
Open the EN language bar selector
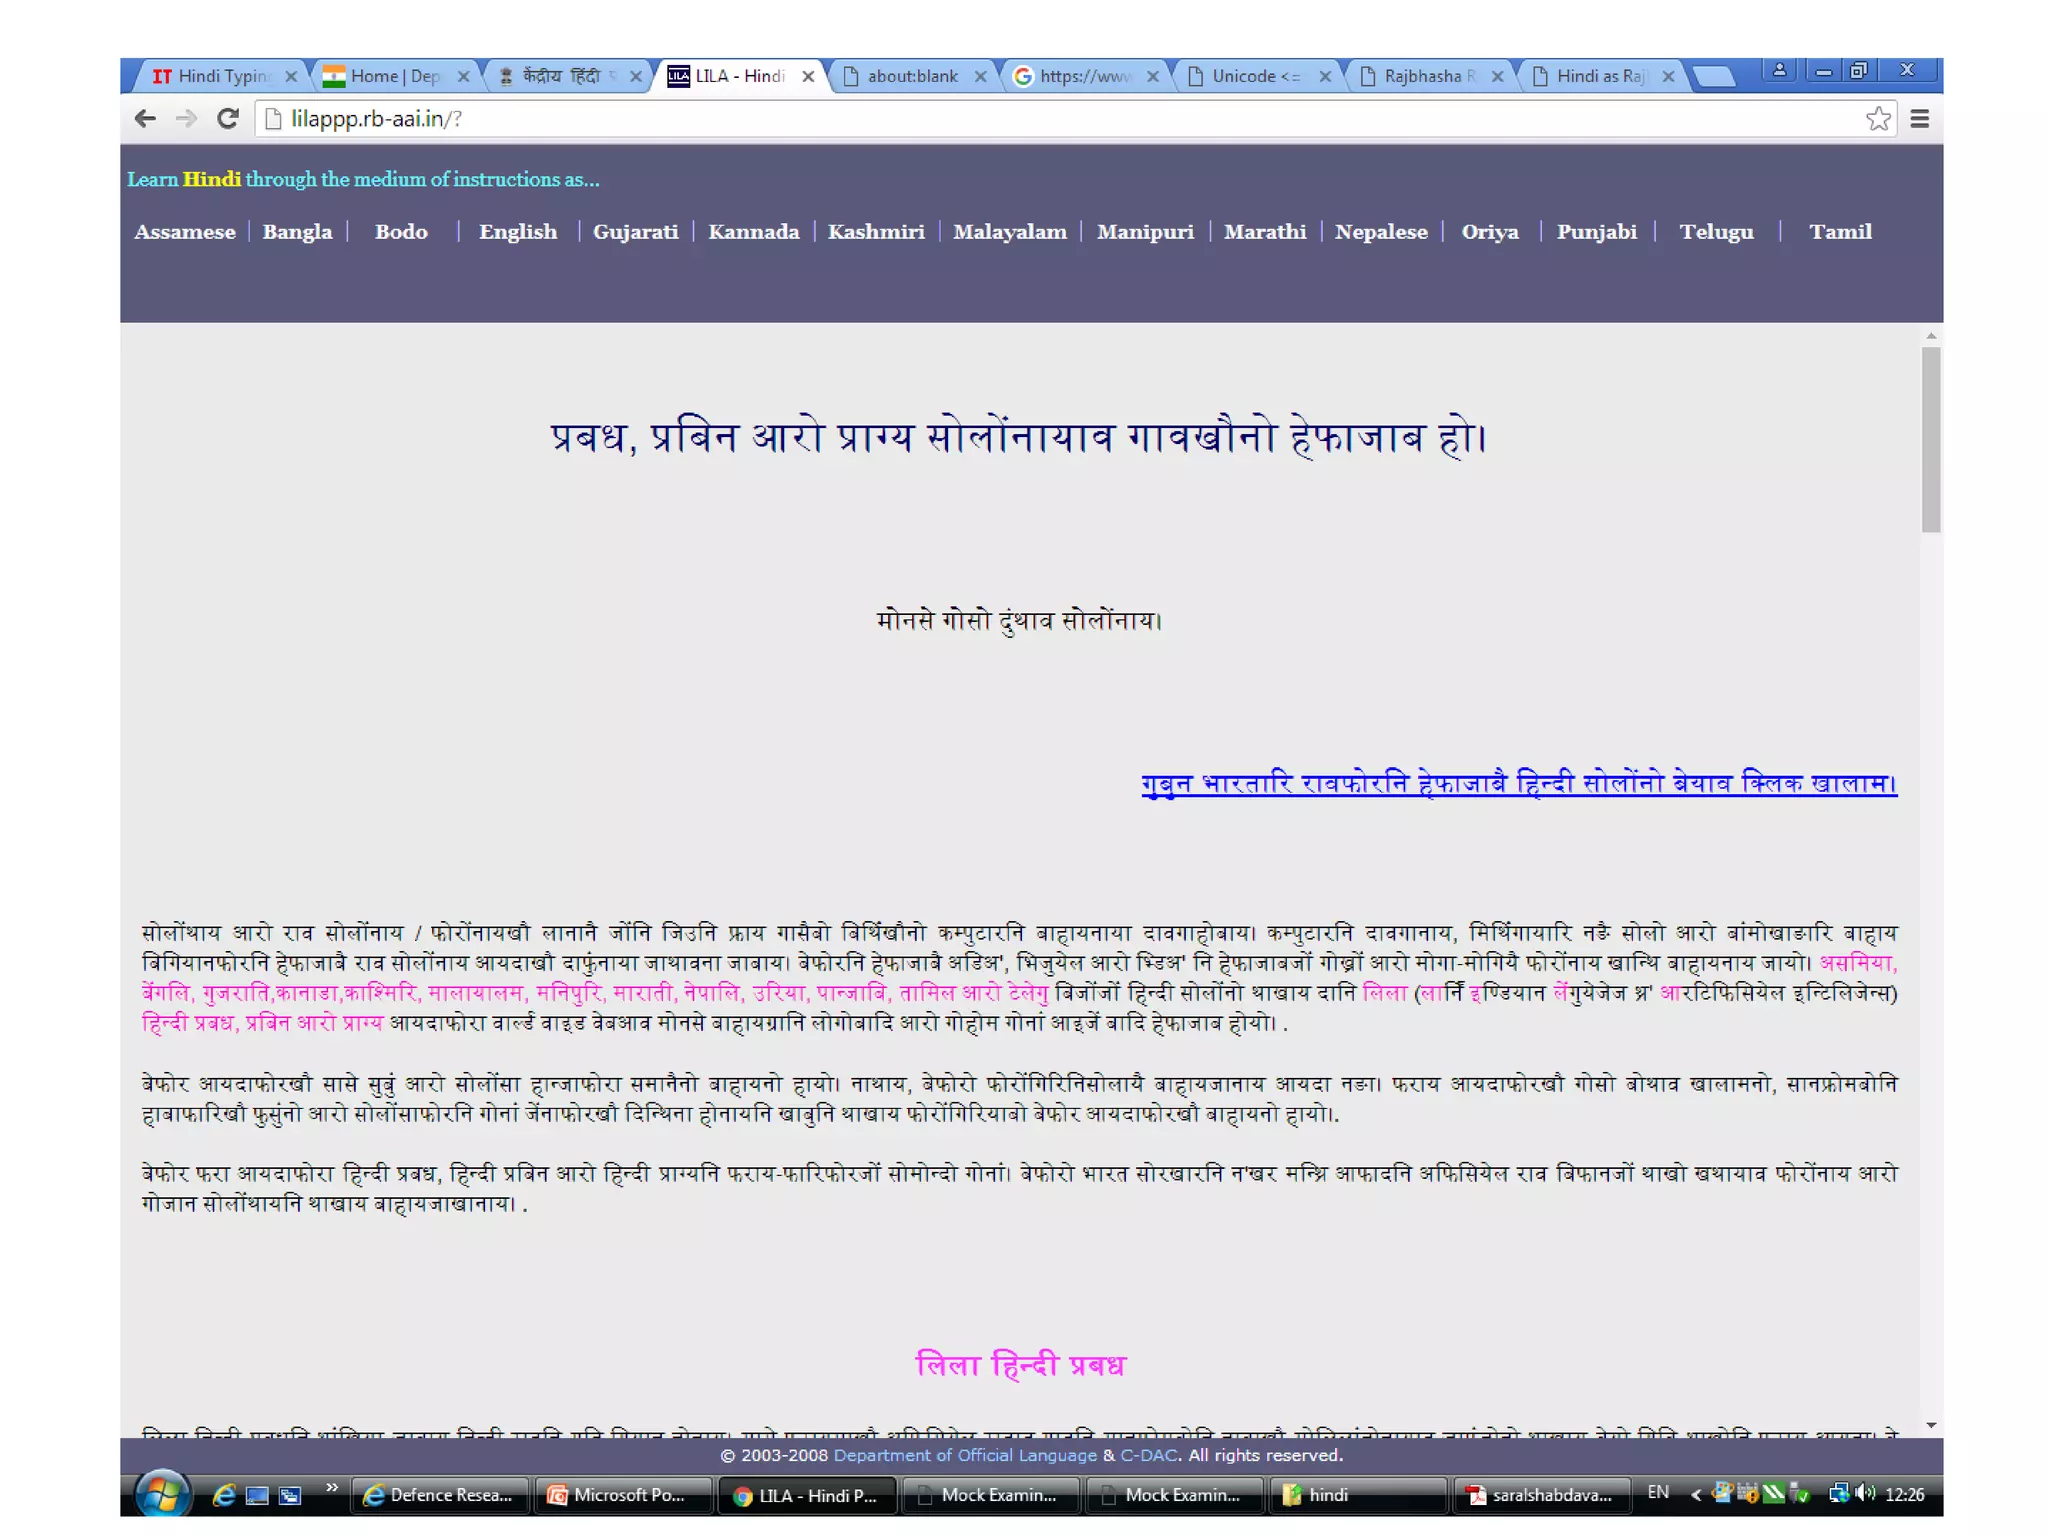pos(1657,1492)
